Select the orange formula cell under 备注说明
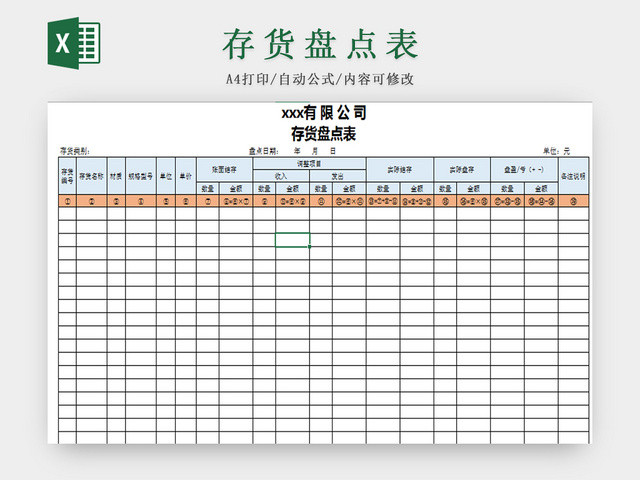Viewport: 640px width, 480px height. click(x=573, y=201)
